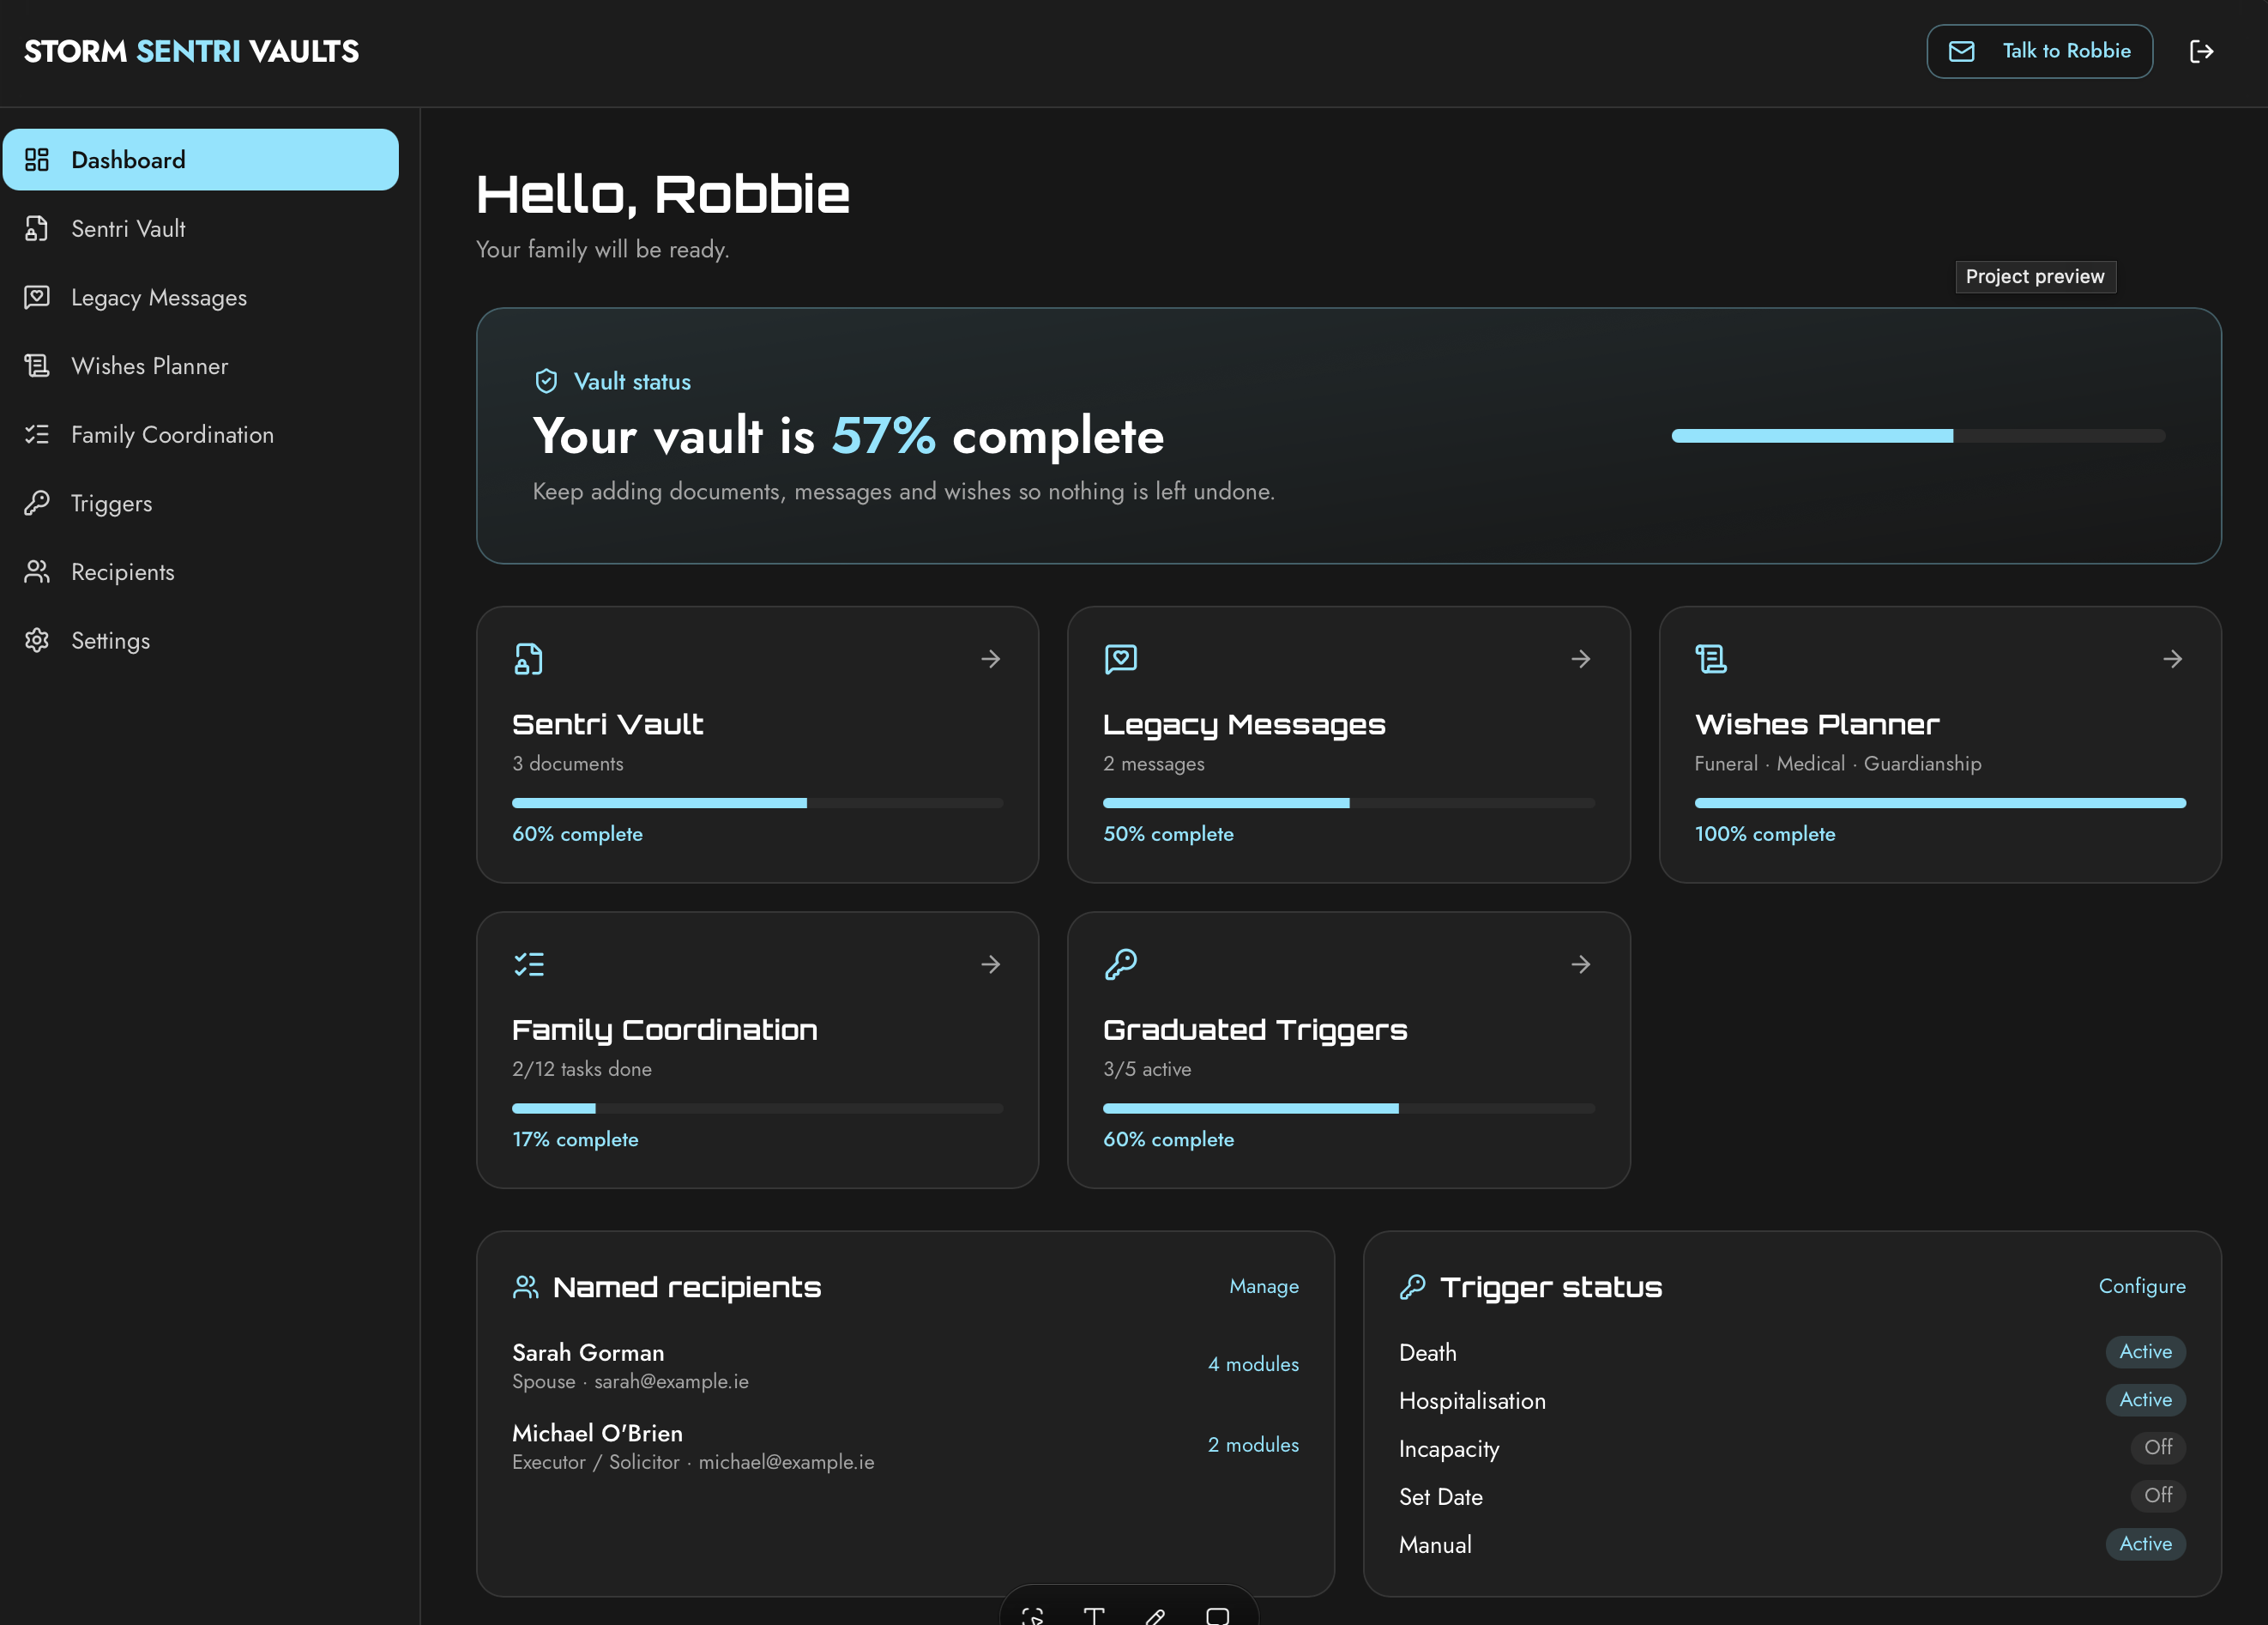Toggle the Hospitalisation trigger Active badge
Image resolution: width=2268 pixels, height=1625 pixels.
tap(2145, 1400)
